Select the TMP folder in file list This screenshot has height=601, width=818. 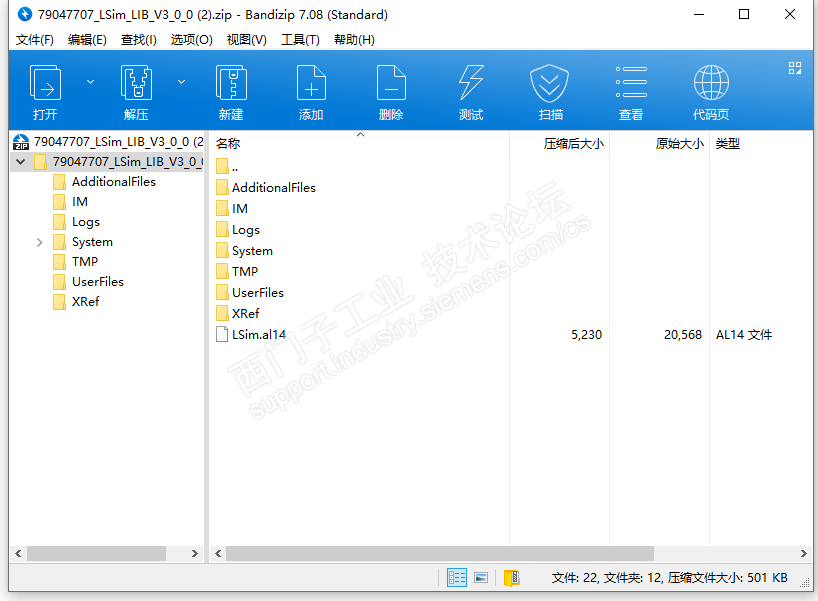pyautogui.click(x=245, y=271)
